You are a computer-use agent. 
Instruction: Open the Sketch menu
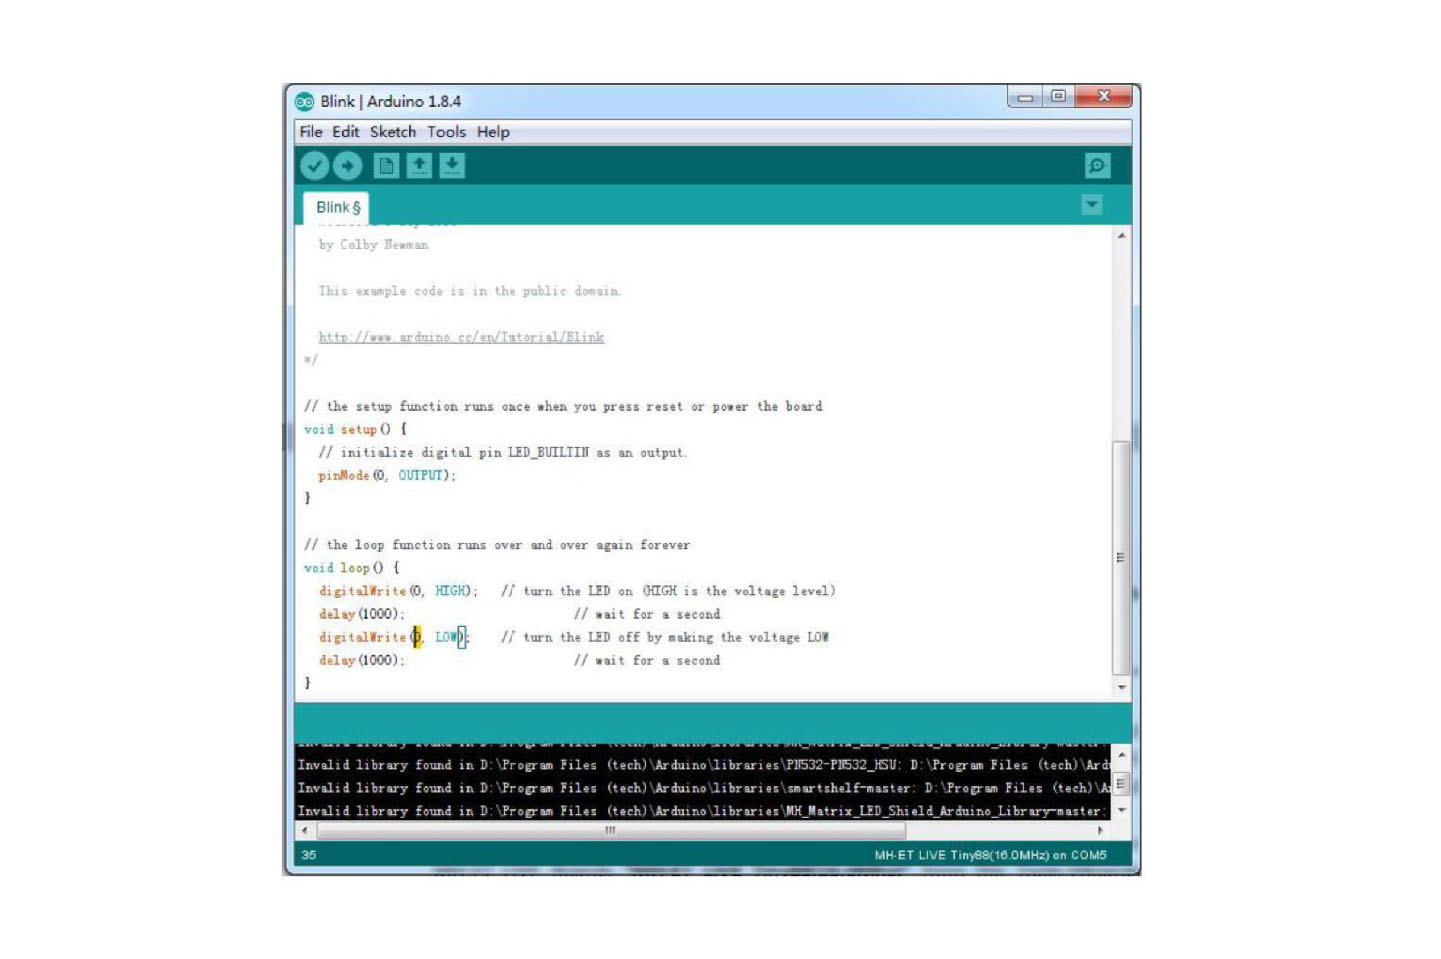coord(393,132)
